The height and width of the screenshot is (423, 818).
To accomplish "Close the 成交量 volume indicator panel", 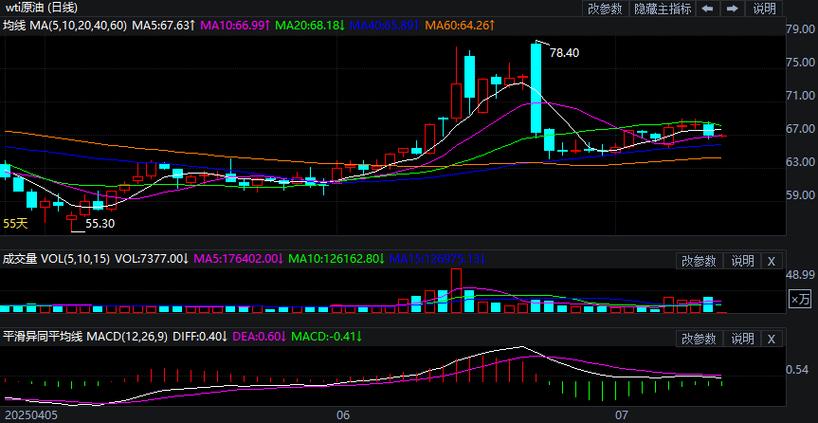I will [x=771, y=261].
